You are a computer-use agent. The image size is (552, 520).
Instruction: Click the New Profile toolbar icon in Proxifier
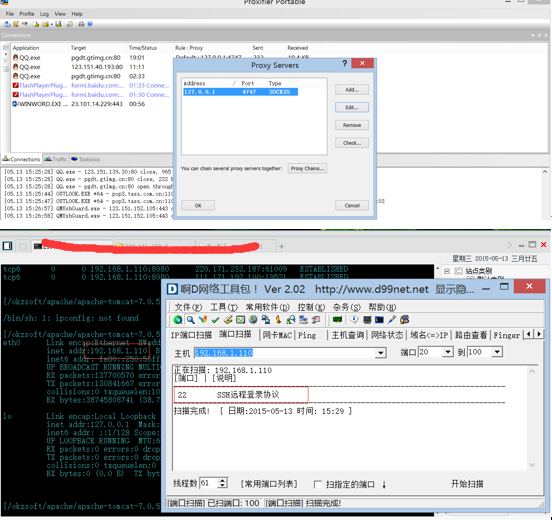click(36, 24)
